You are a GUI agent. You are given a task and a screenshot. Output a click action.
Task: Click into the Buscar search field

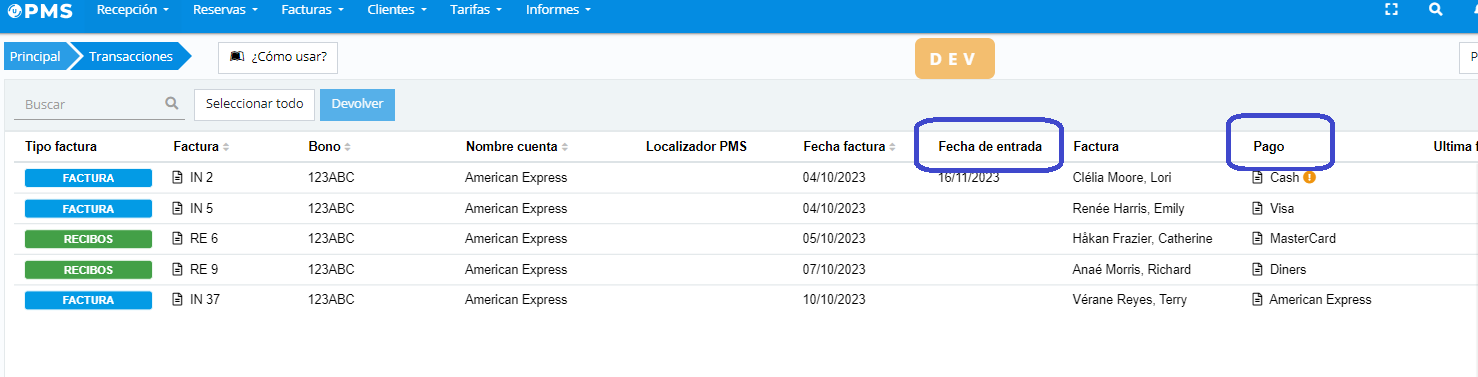[101, 104]
